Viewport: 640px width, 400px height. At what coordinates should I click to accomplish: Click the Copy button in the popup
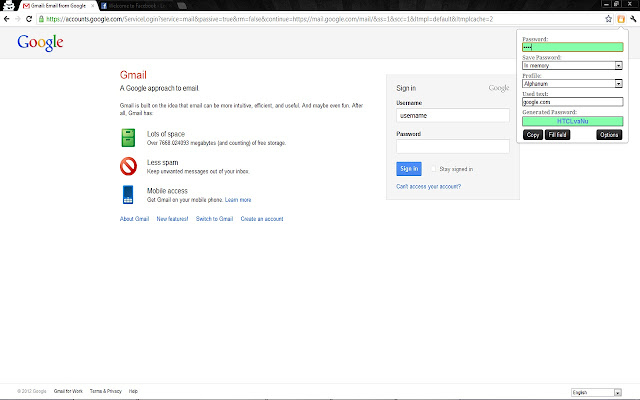click(533, 135)
